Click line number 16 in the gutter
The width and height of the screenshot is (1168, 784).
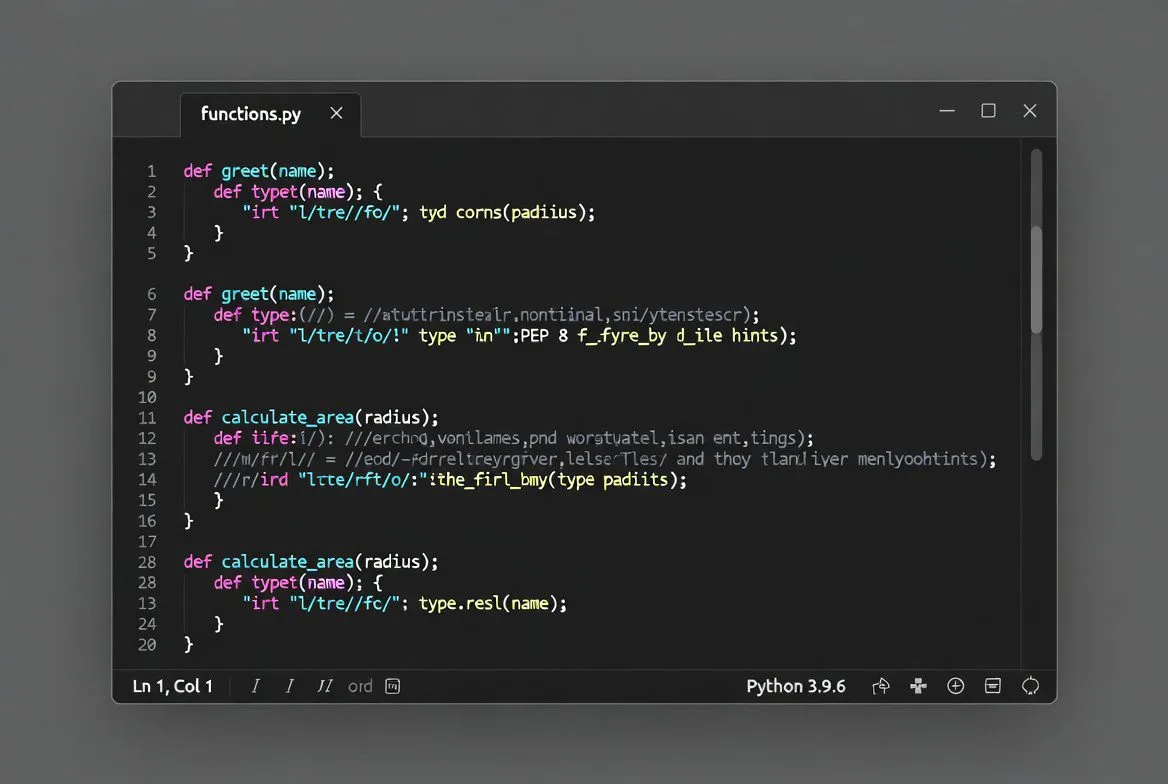(x=147, y=521)
